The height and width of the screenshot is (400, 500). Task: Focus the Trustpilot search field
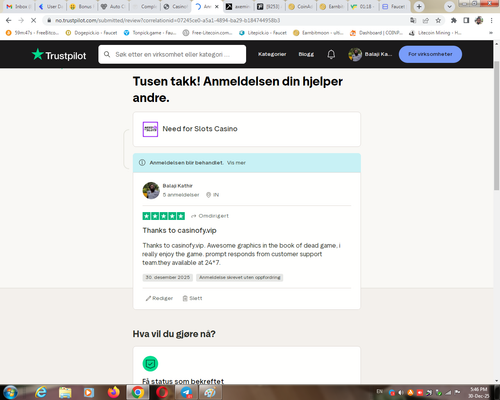pyautogui.click(x=172, y=54)
